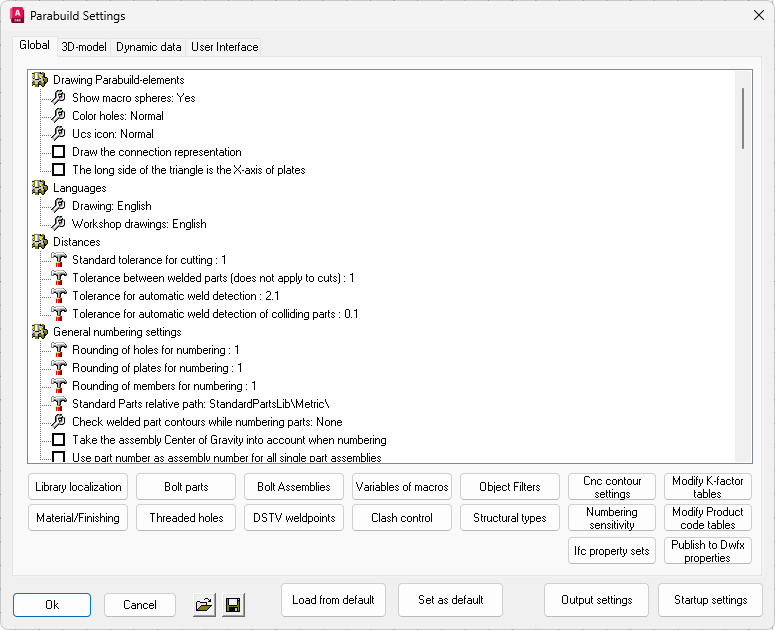Open Variables of macros

402,487
